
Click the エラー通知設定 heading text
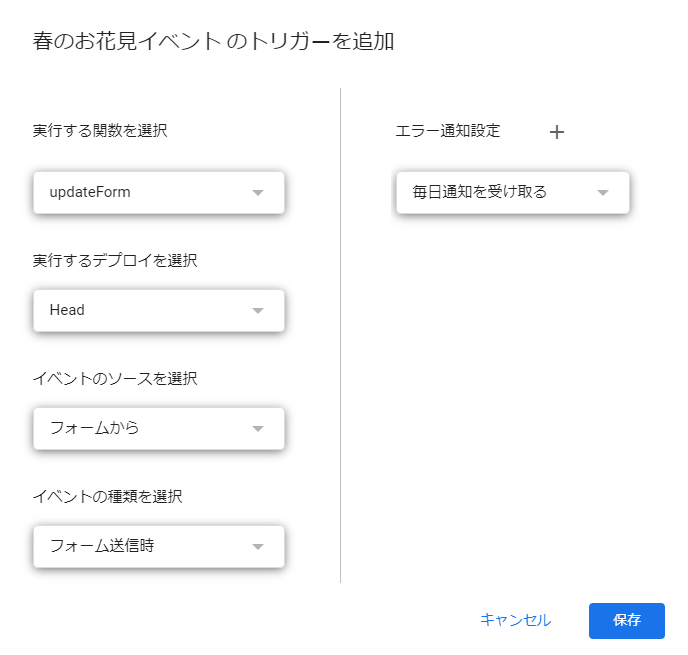pyautogui.click(x=448, y=131)
